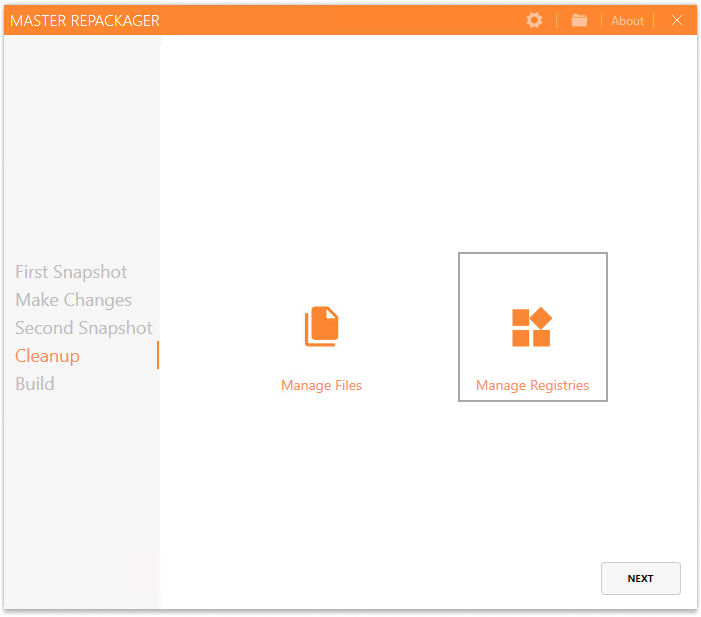The image size is (701, 617).
Task: Open settings via the gear icon
Action: (534, 20)
